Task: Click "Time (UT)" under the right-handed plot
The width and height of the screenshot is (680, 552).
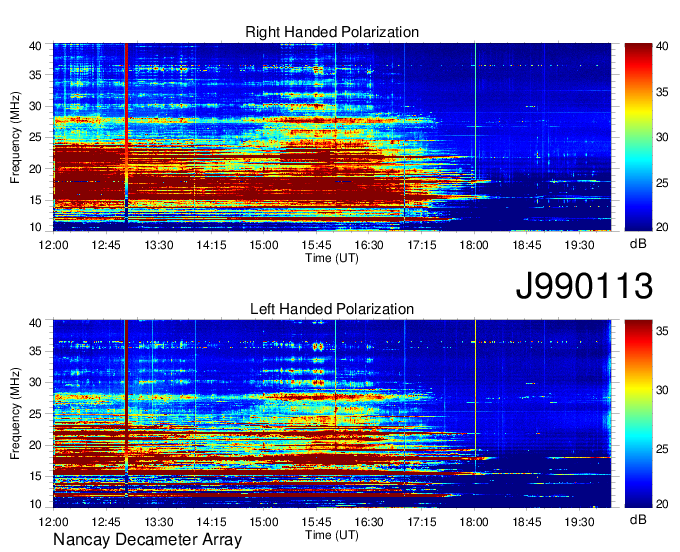Action: [x=332, y=258]
